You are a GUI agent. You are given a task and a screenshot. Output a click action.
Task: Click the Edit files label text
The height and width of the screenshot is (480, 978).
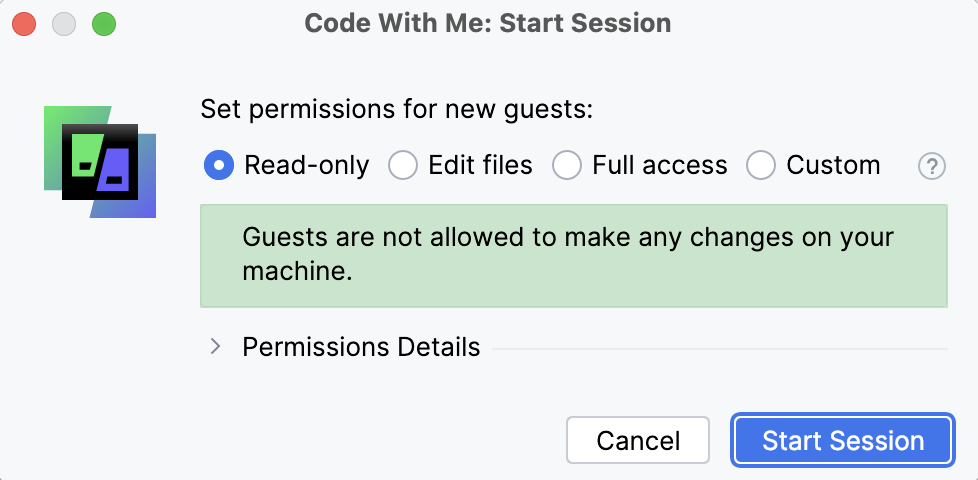tap(480, 165)
